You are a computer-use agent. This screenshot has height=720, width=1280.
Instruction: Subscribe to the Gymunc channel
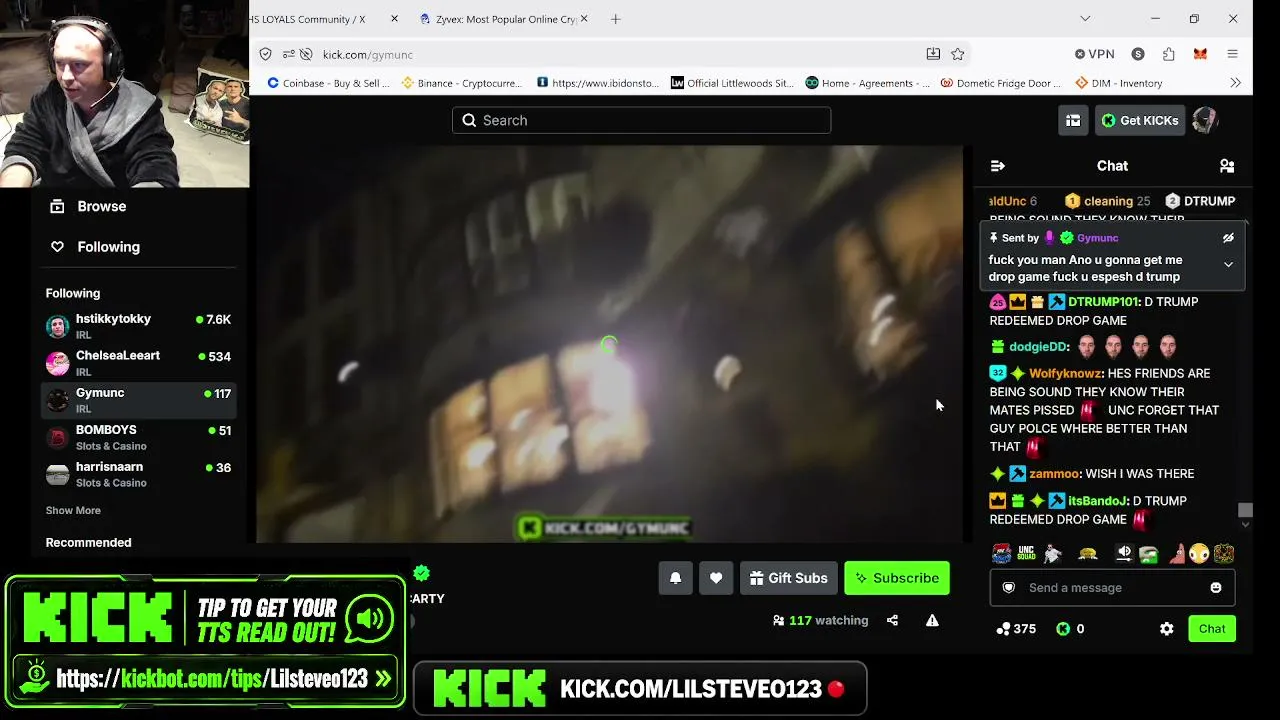pos(897,578)
